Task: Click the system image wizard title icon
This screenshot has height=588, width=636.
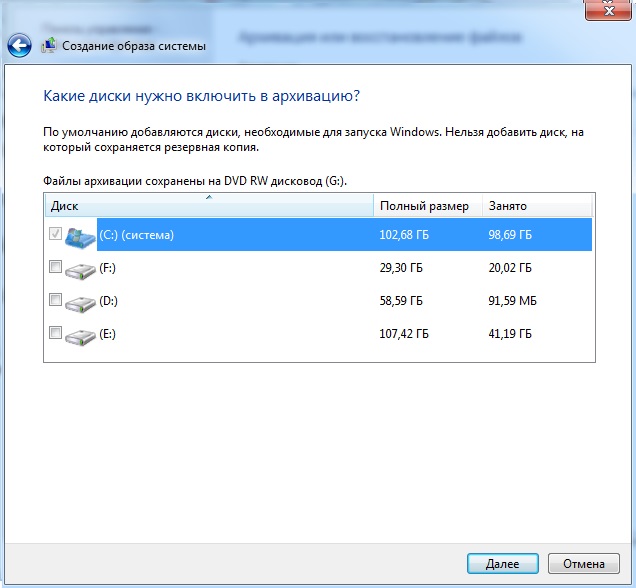Action: pos(49,45)
